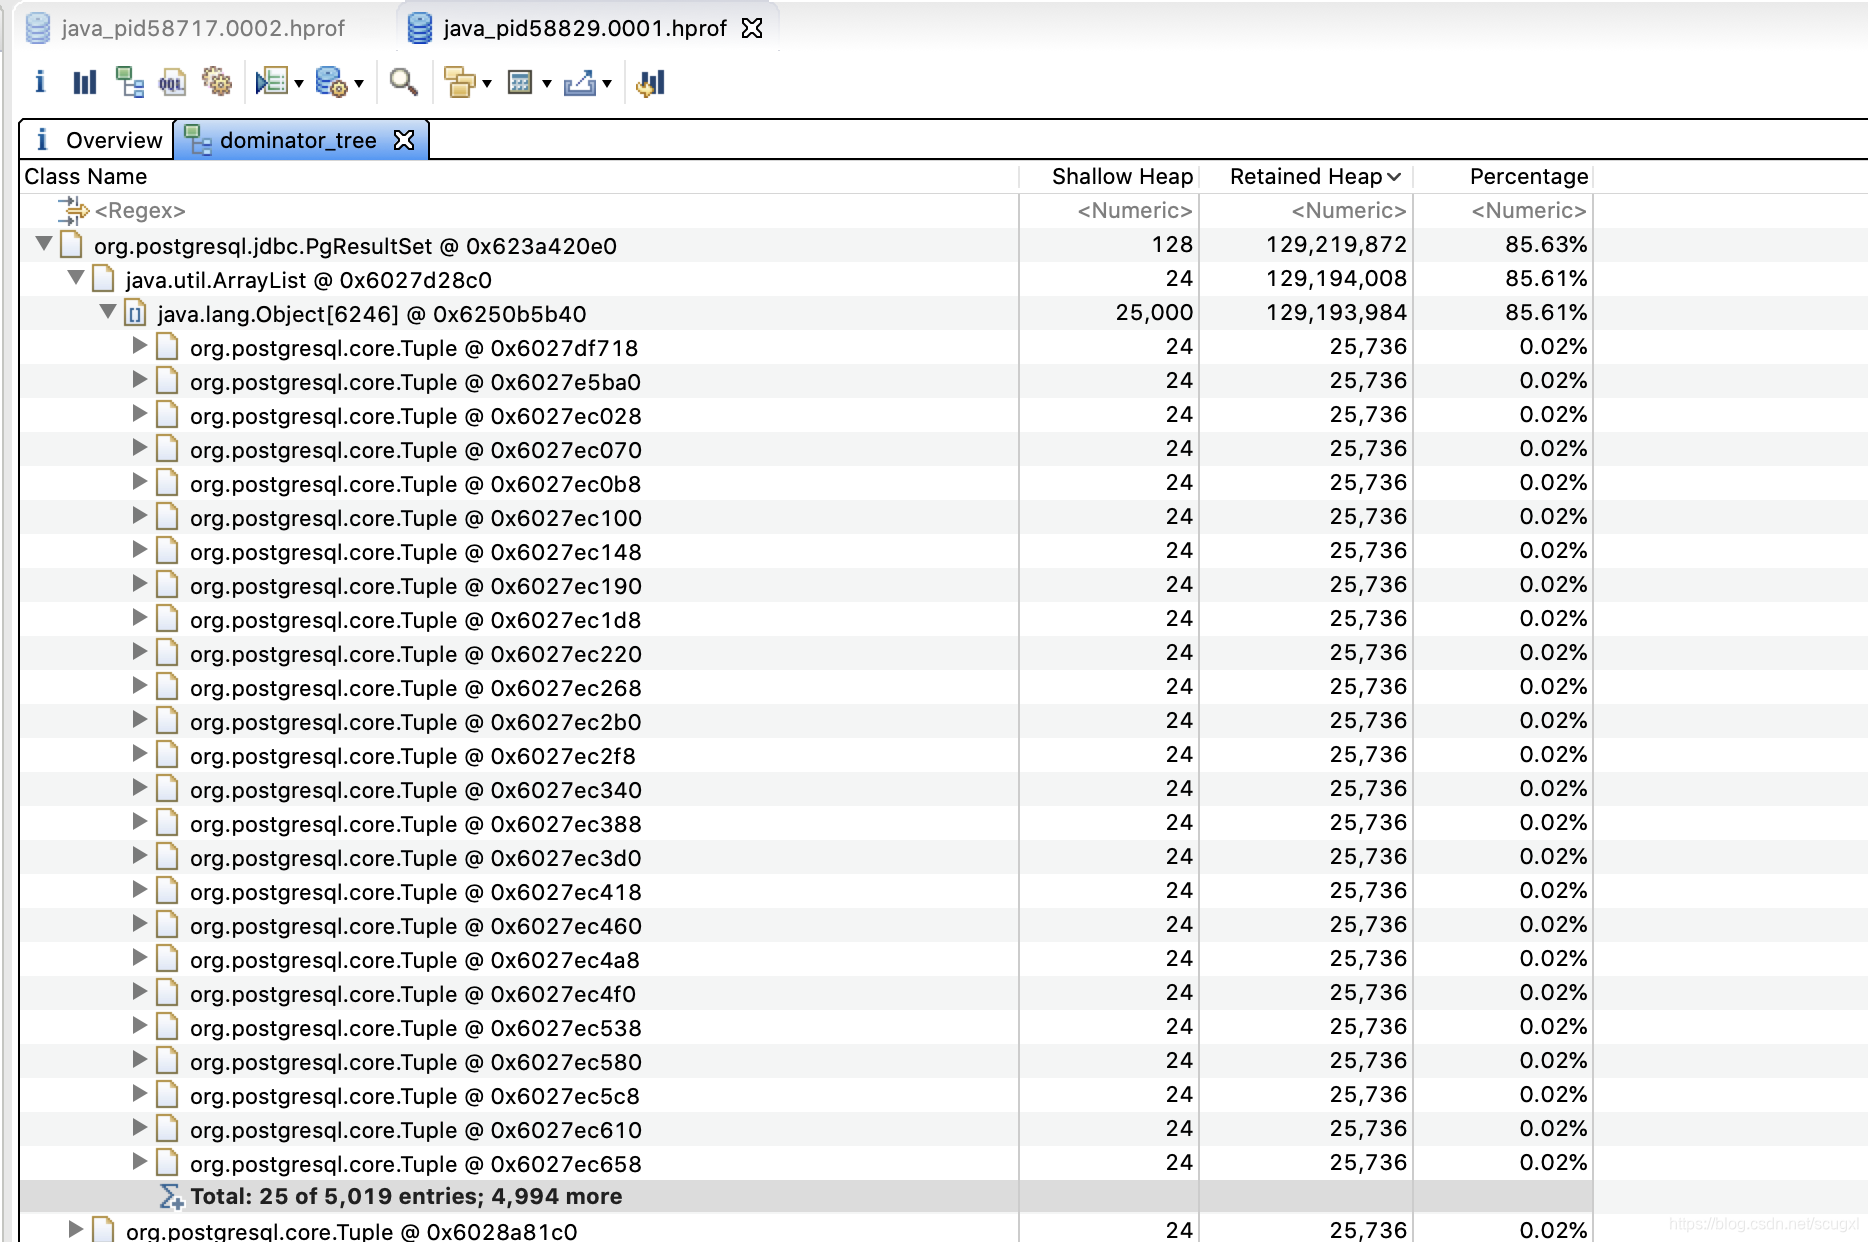Click Retained Heap <Numeric> filter field

point(1306,210)
